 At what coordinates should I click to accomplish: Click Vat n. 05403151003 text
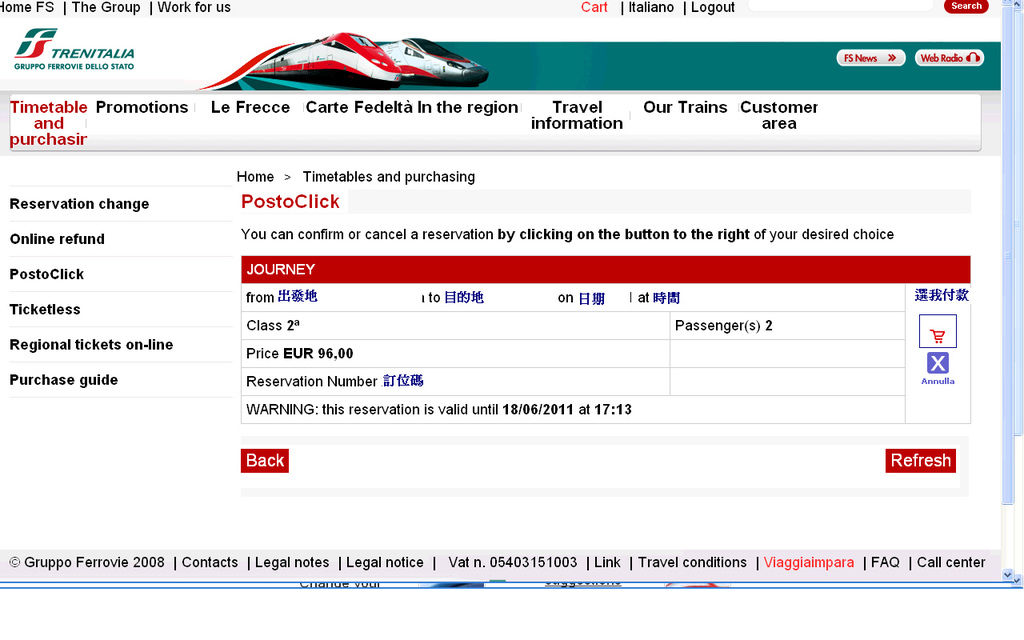click(x=513, y=562)
